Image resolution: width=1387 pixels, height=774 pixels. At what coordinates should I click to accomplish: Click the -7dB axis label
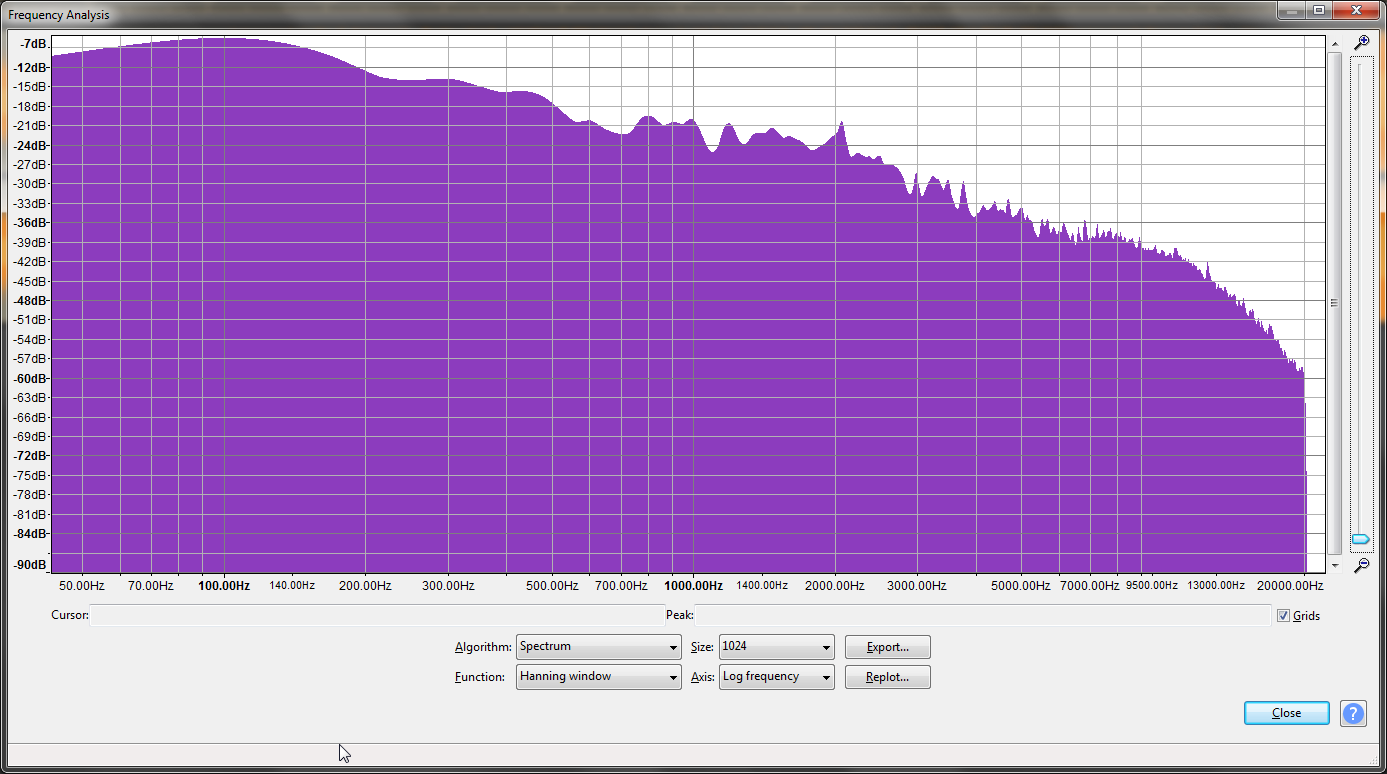(34, 44)
